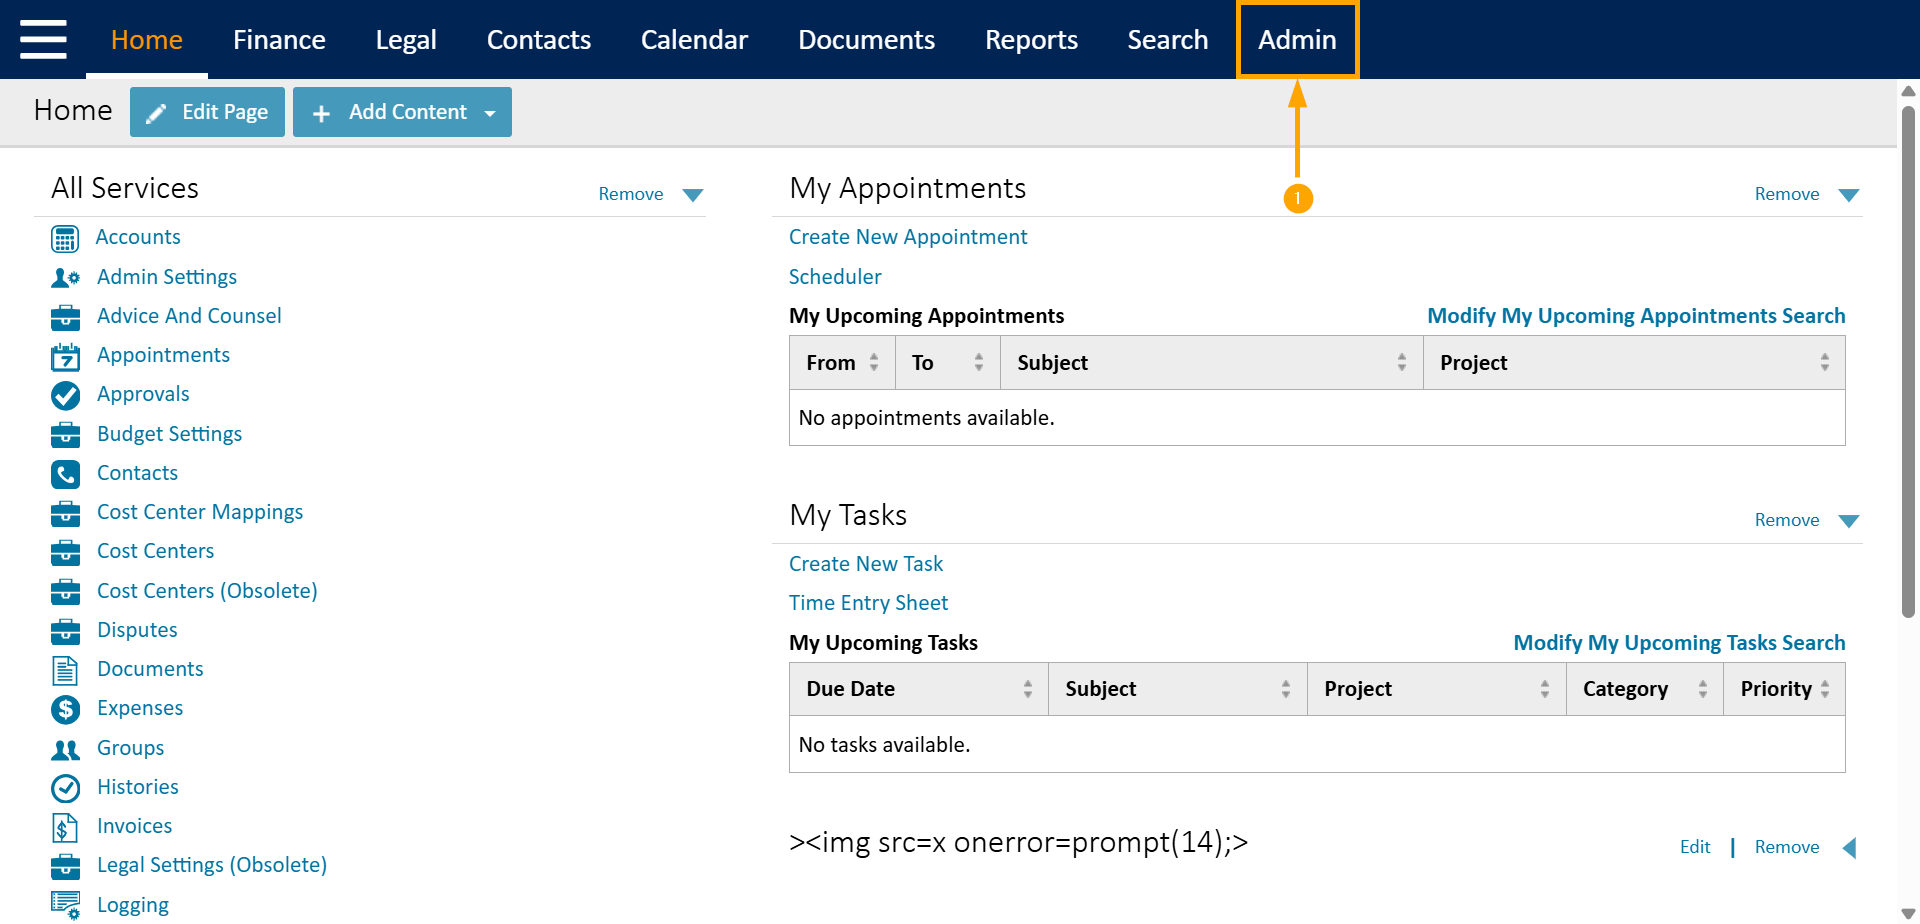Open Appointments via its calendar icon
Image resolution: width=1920 pixels, height=924 pixels.
[64, 356]
